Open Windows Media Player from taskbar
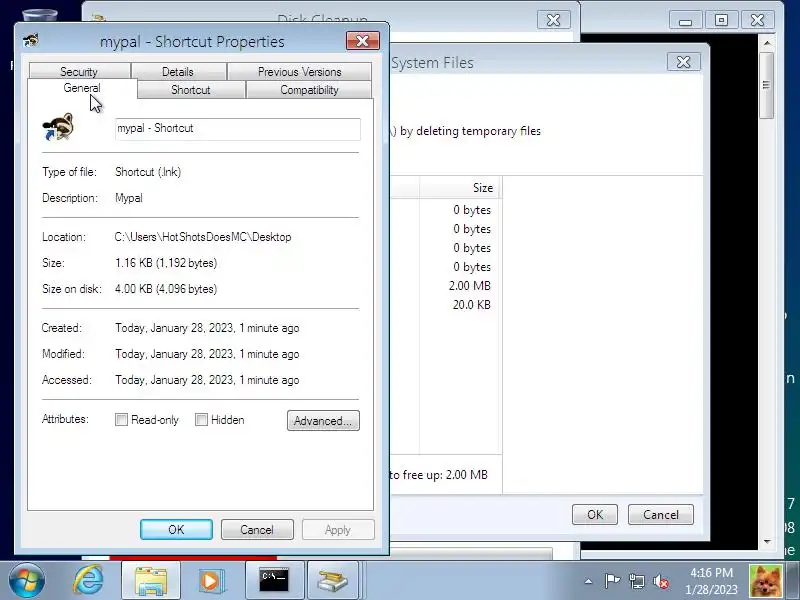This screenshot has width=800, height=600. [x=210, y=581]
